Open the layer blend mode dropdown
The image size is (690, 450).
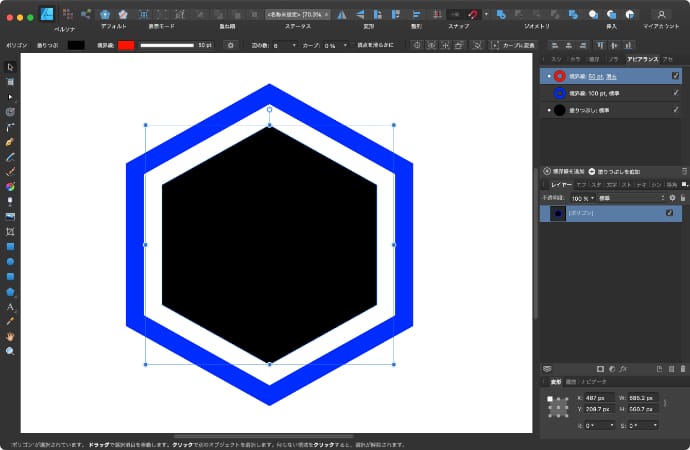pyautogui.click(x=631, y=198)
